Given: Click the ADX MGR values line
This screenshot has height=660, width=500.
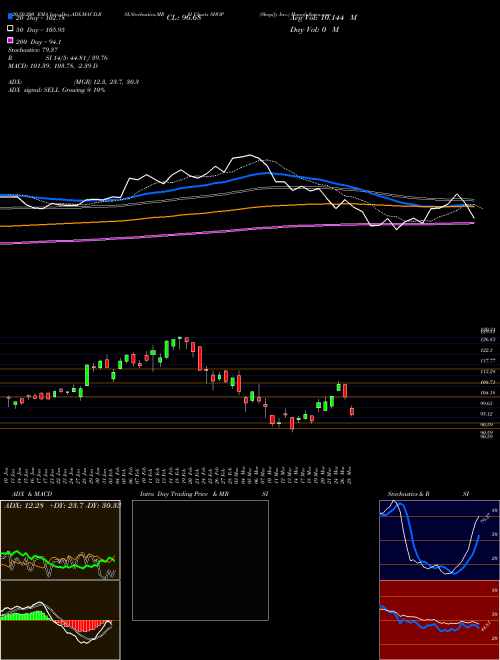Looking at the screenshot, I should point(73,82).
